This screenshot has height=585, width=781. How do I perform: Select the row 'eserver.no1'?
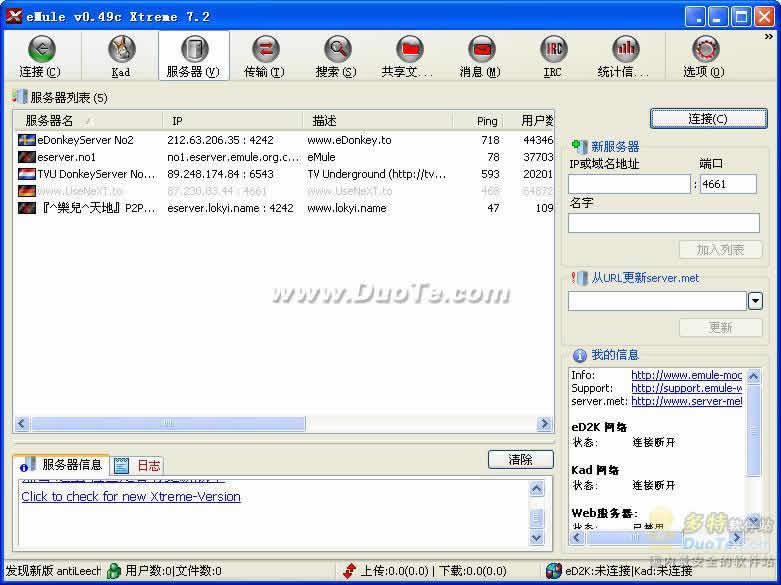(x=285, y=157)
